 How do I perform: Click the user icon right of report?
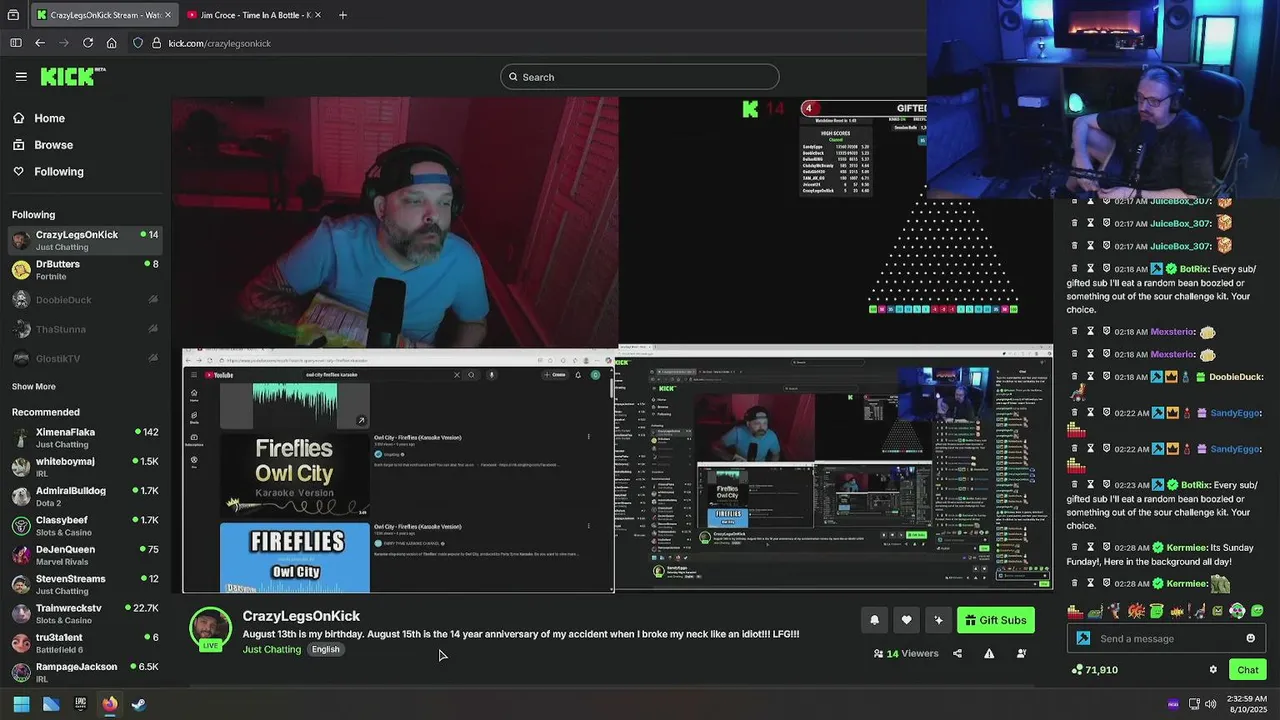[1021, 654]
